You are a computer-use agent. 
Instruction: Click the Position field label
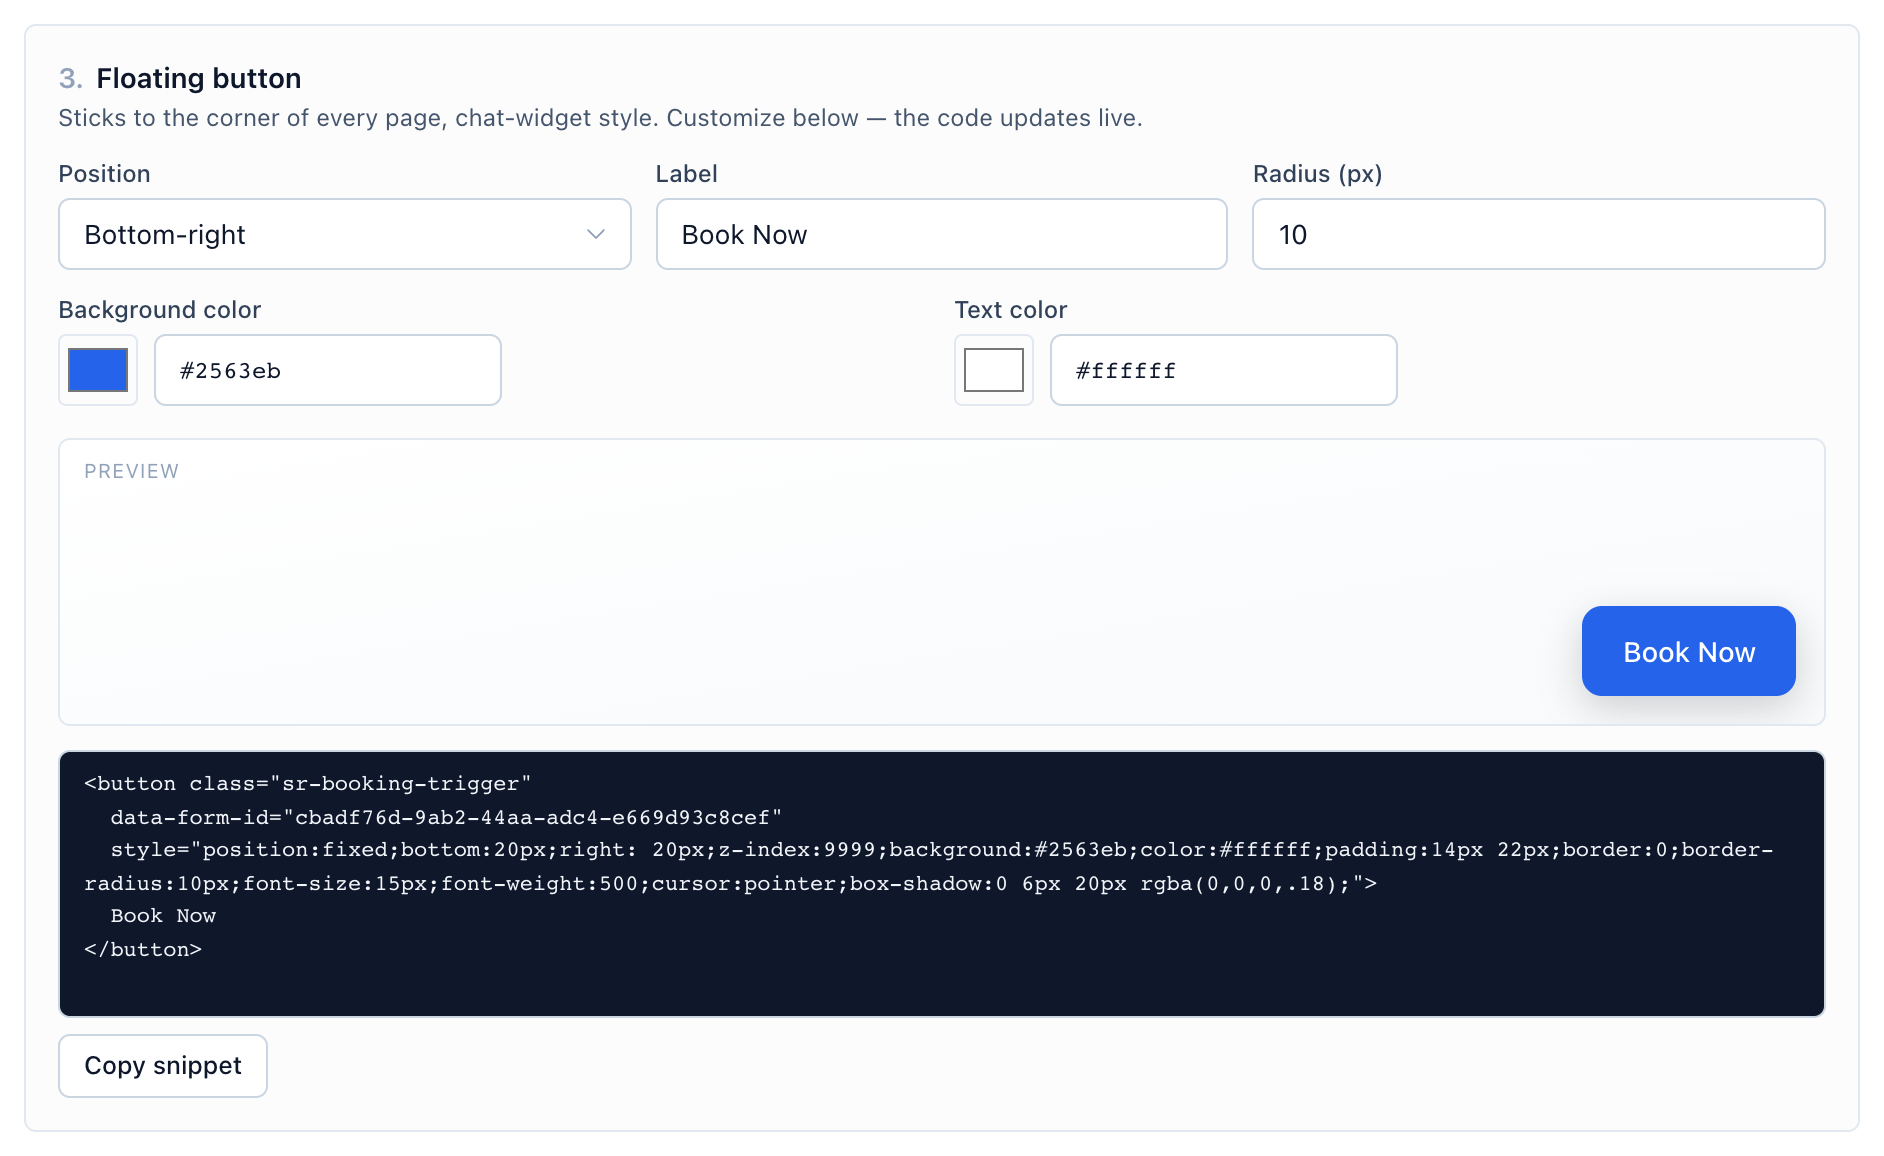[105, 174]
